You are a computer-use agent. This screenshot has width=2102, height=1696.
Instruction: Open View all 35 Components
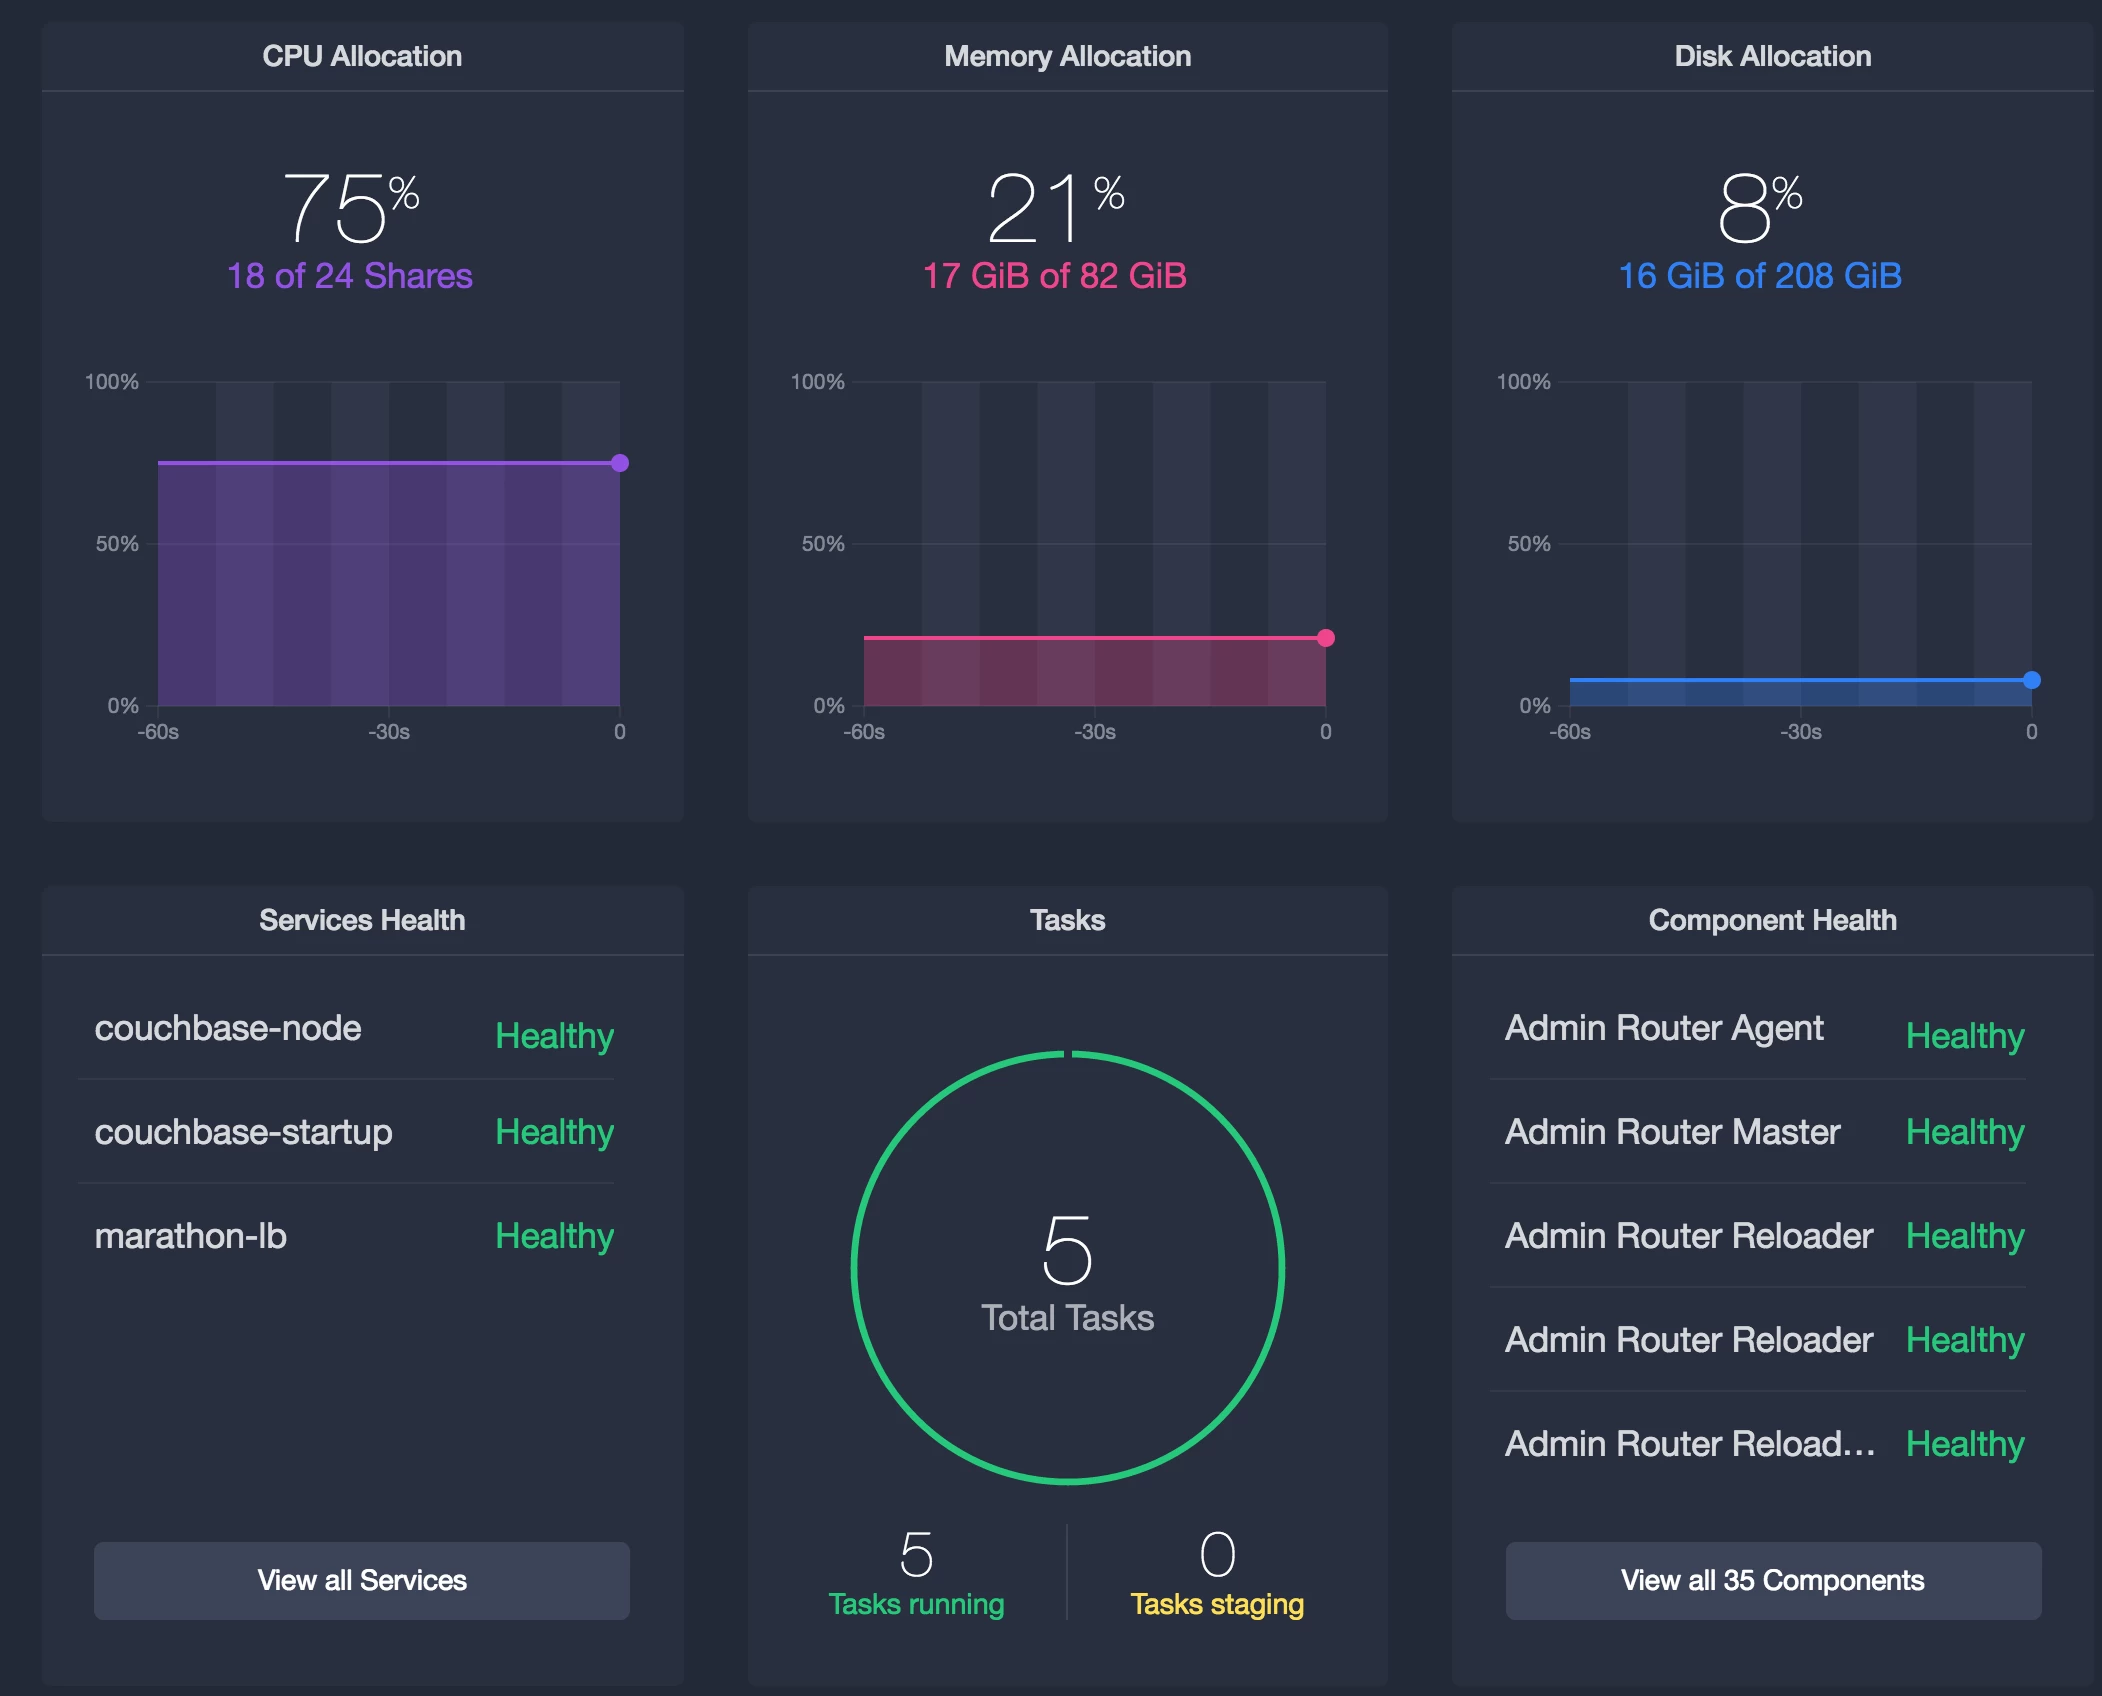pos(1773,1580)
